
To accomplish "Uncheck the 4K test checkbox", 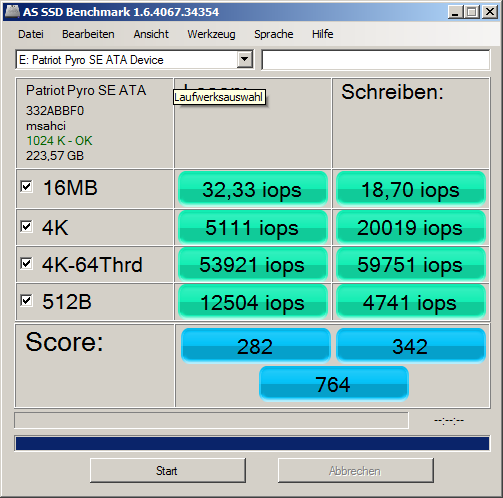I will point(26,227).
